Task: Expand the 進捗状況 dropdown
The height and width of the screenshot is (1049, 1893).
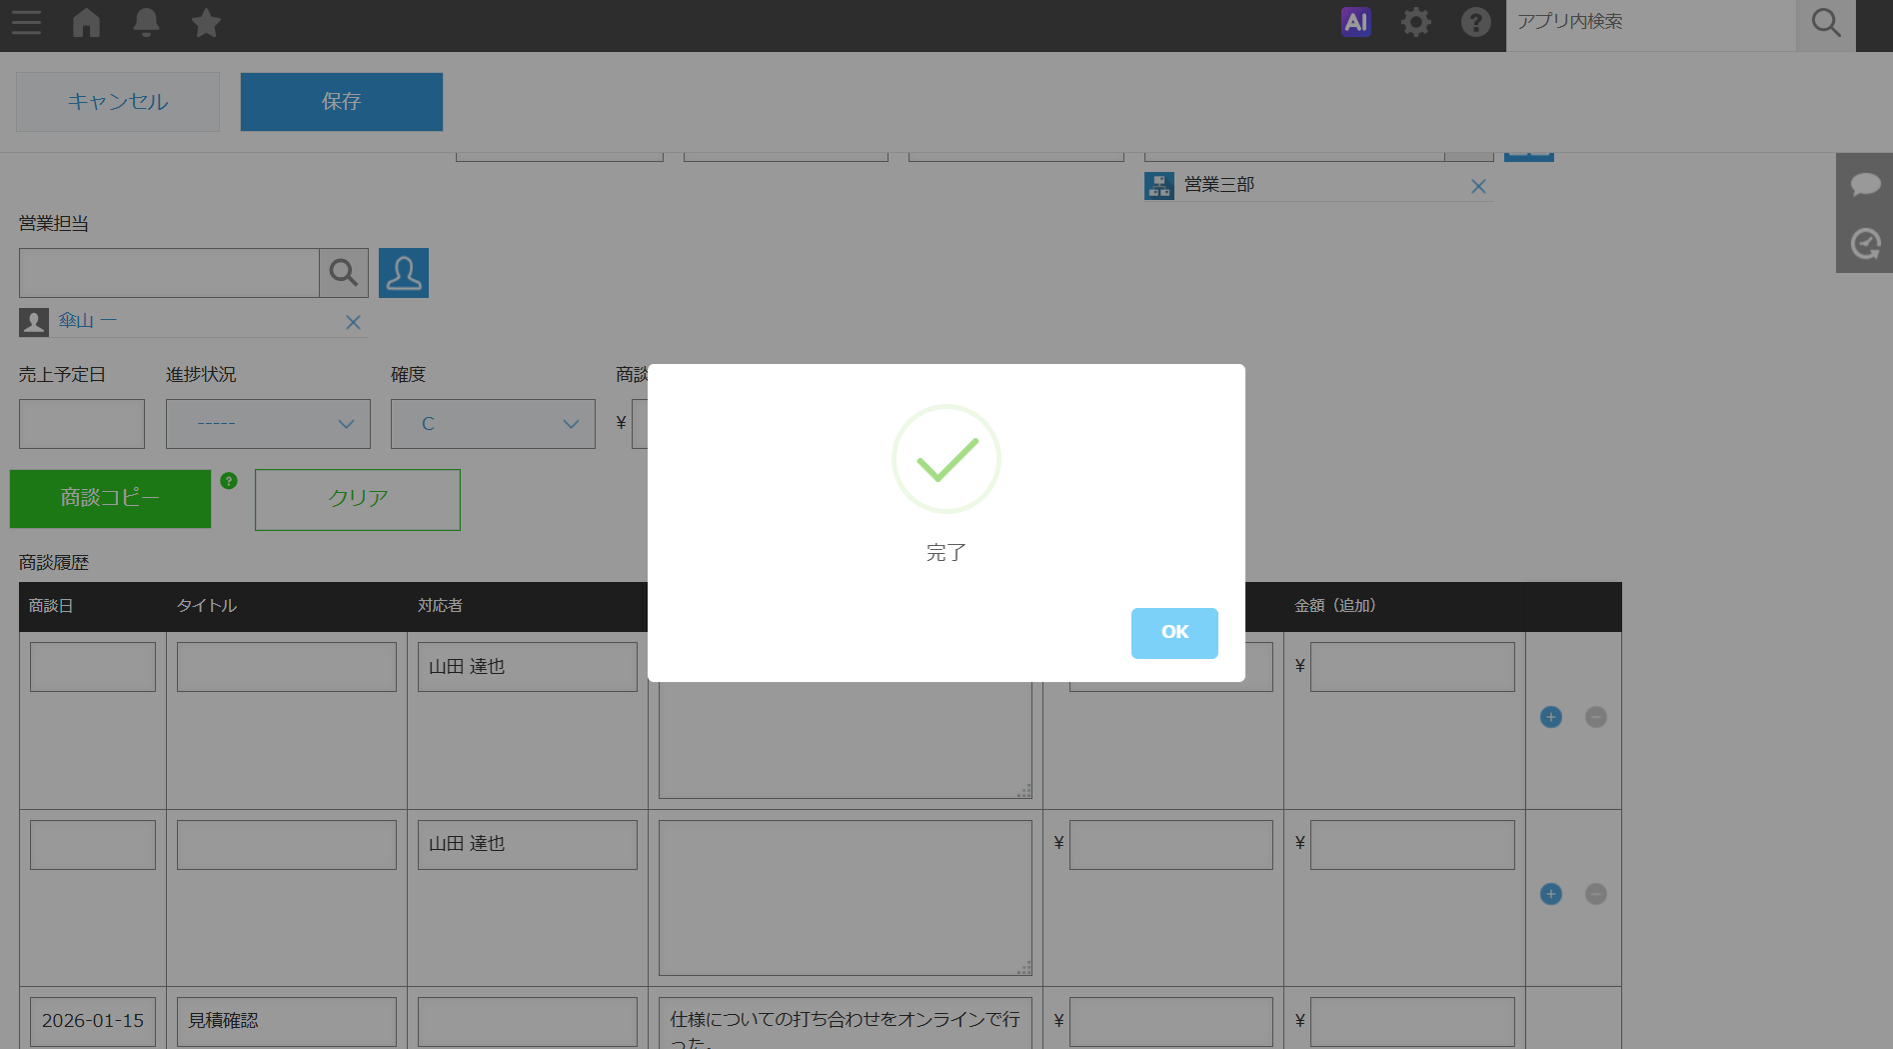Action: coord(268,424)
